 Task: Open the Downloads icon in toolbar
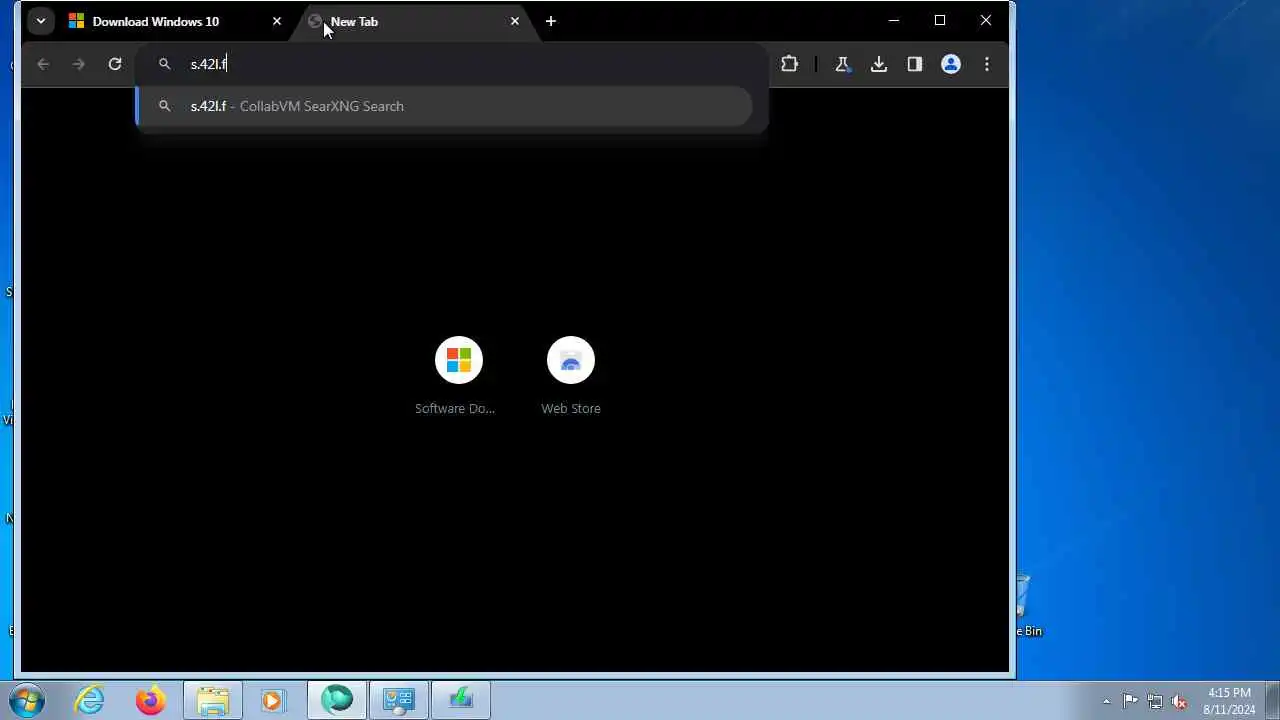879,64
